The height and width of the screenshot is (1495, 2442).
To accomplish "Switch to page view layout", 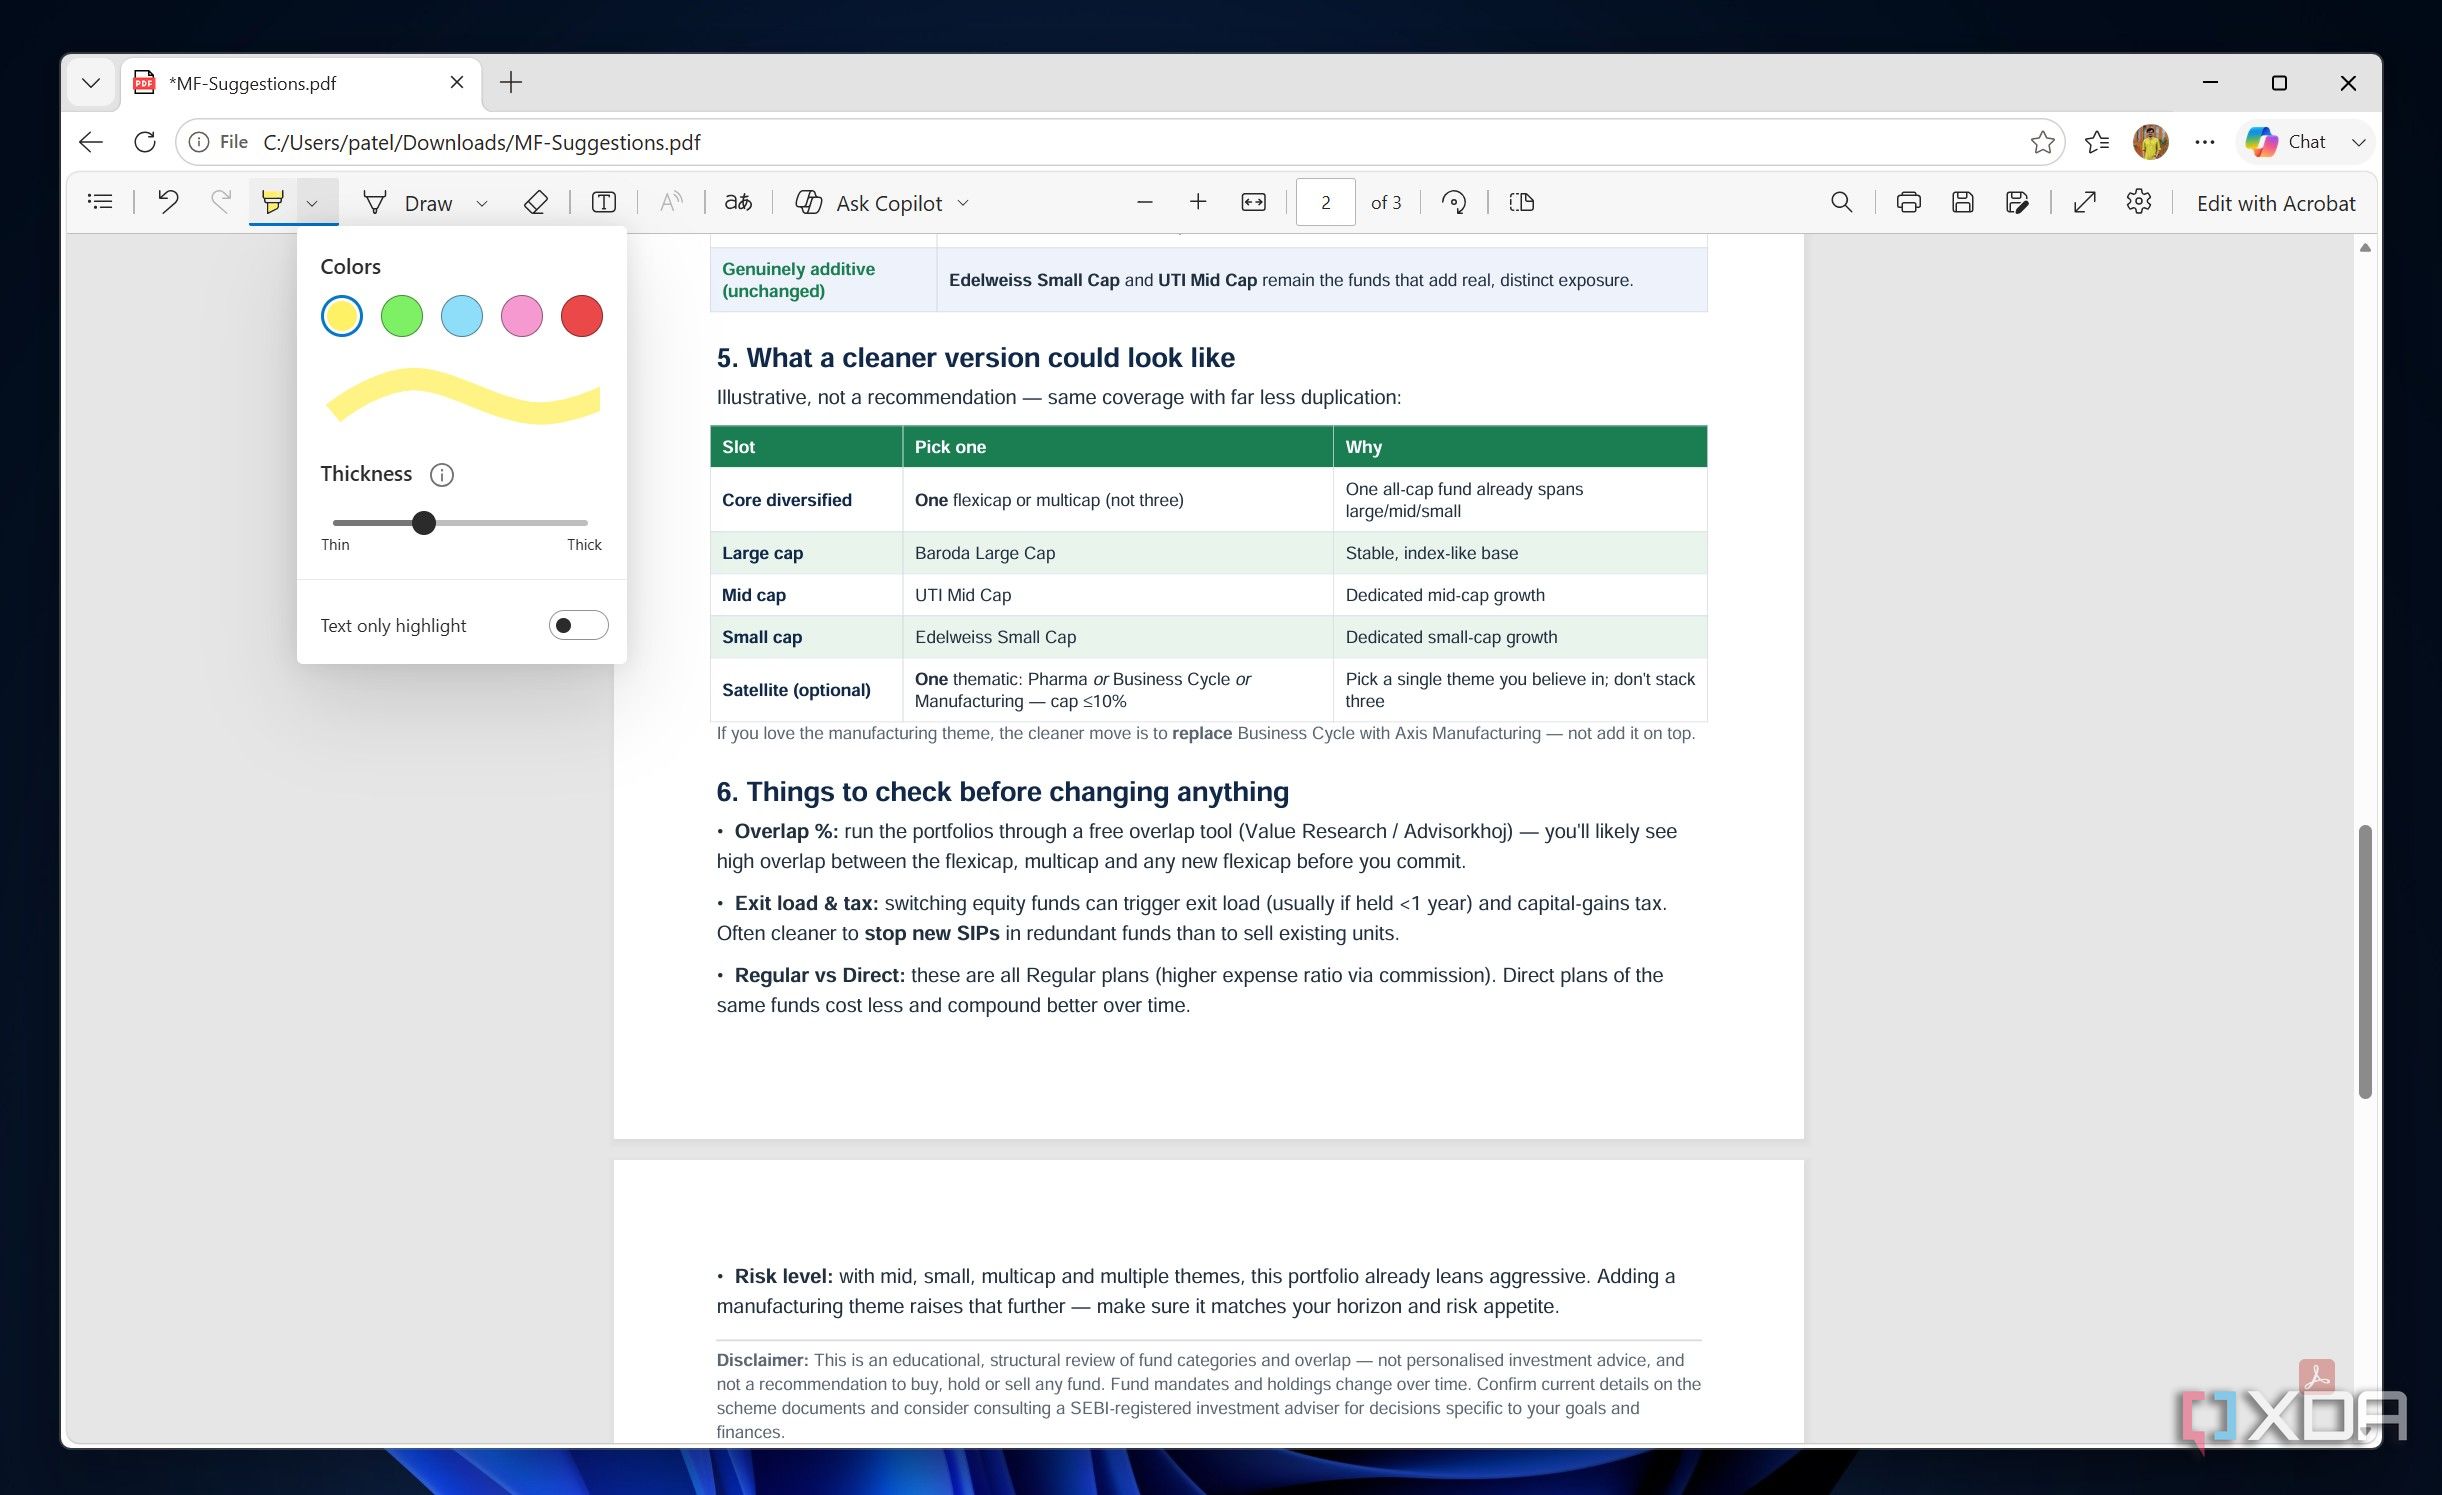I will (x=1521, y=202).
